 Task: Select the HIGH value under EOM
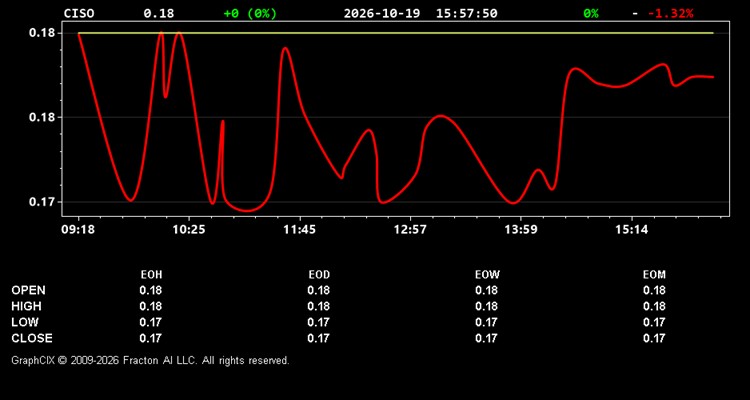654,306
